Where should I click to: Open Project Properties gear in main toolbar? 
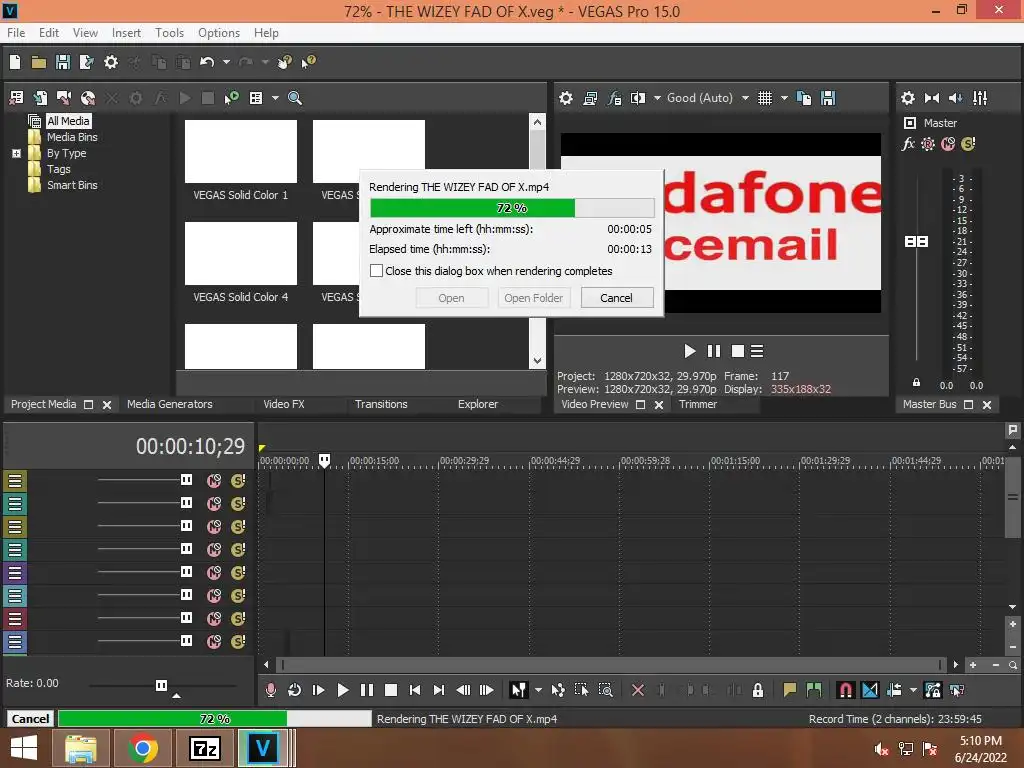(x=111, y=62)
